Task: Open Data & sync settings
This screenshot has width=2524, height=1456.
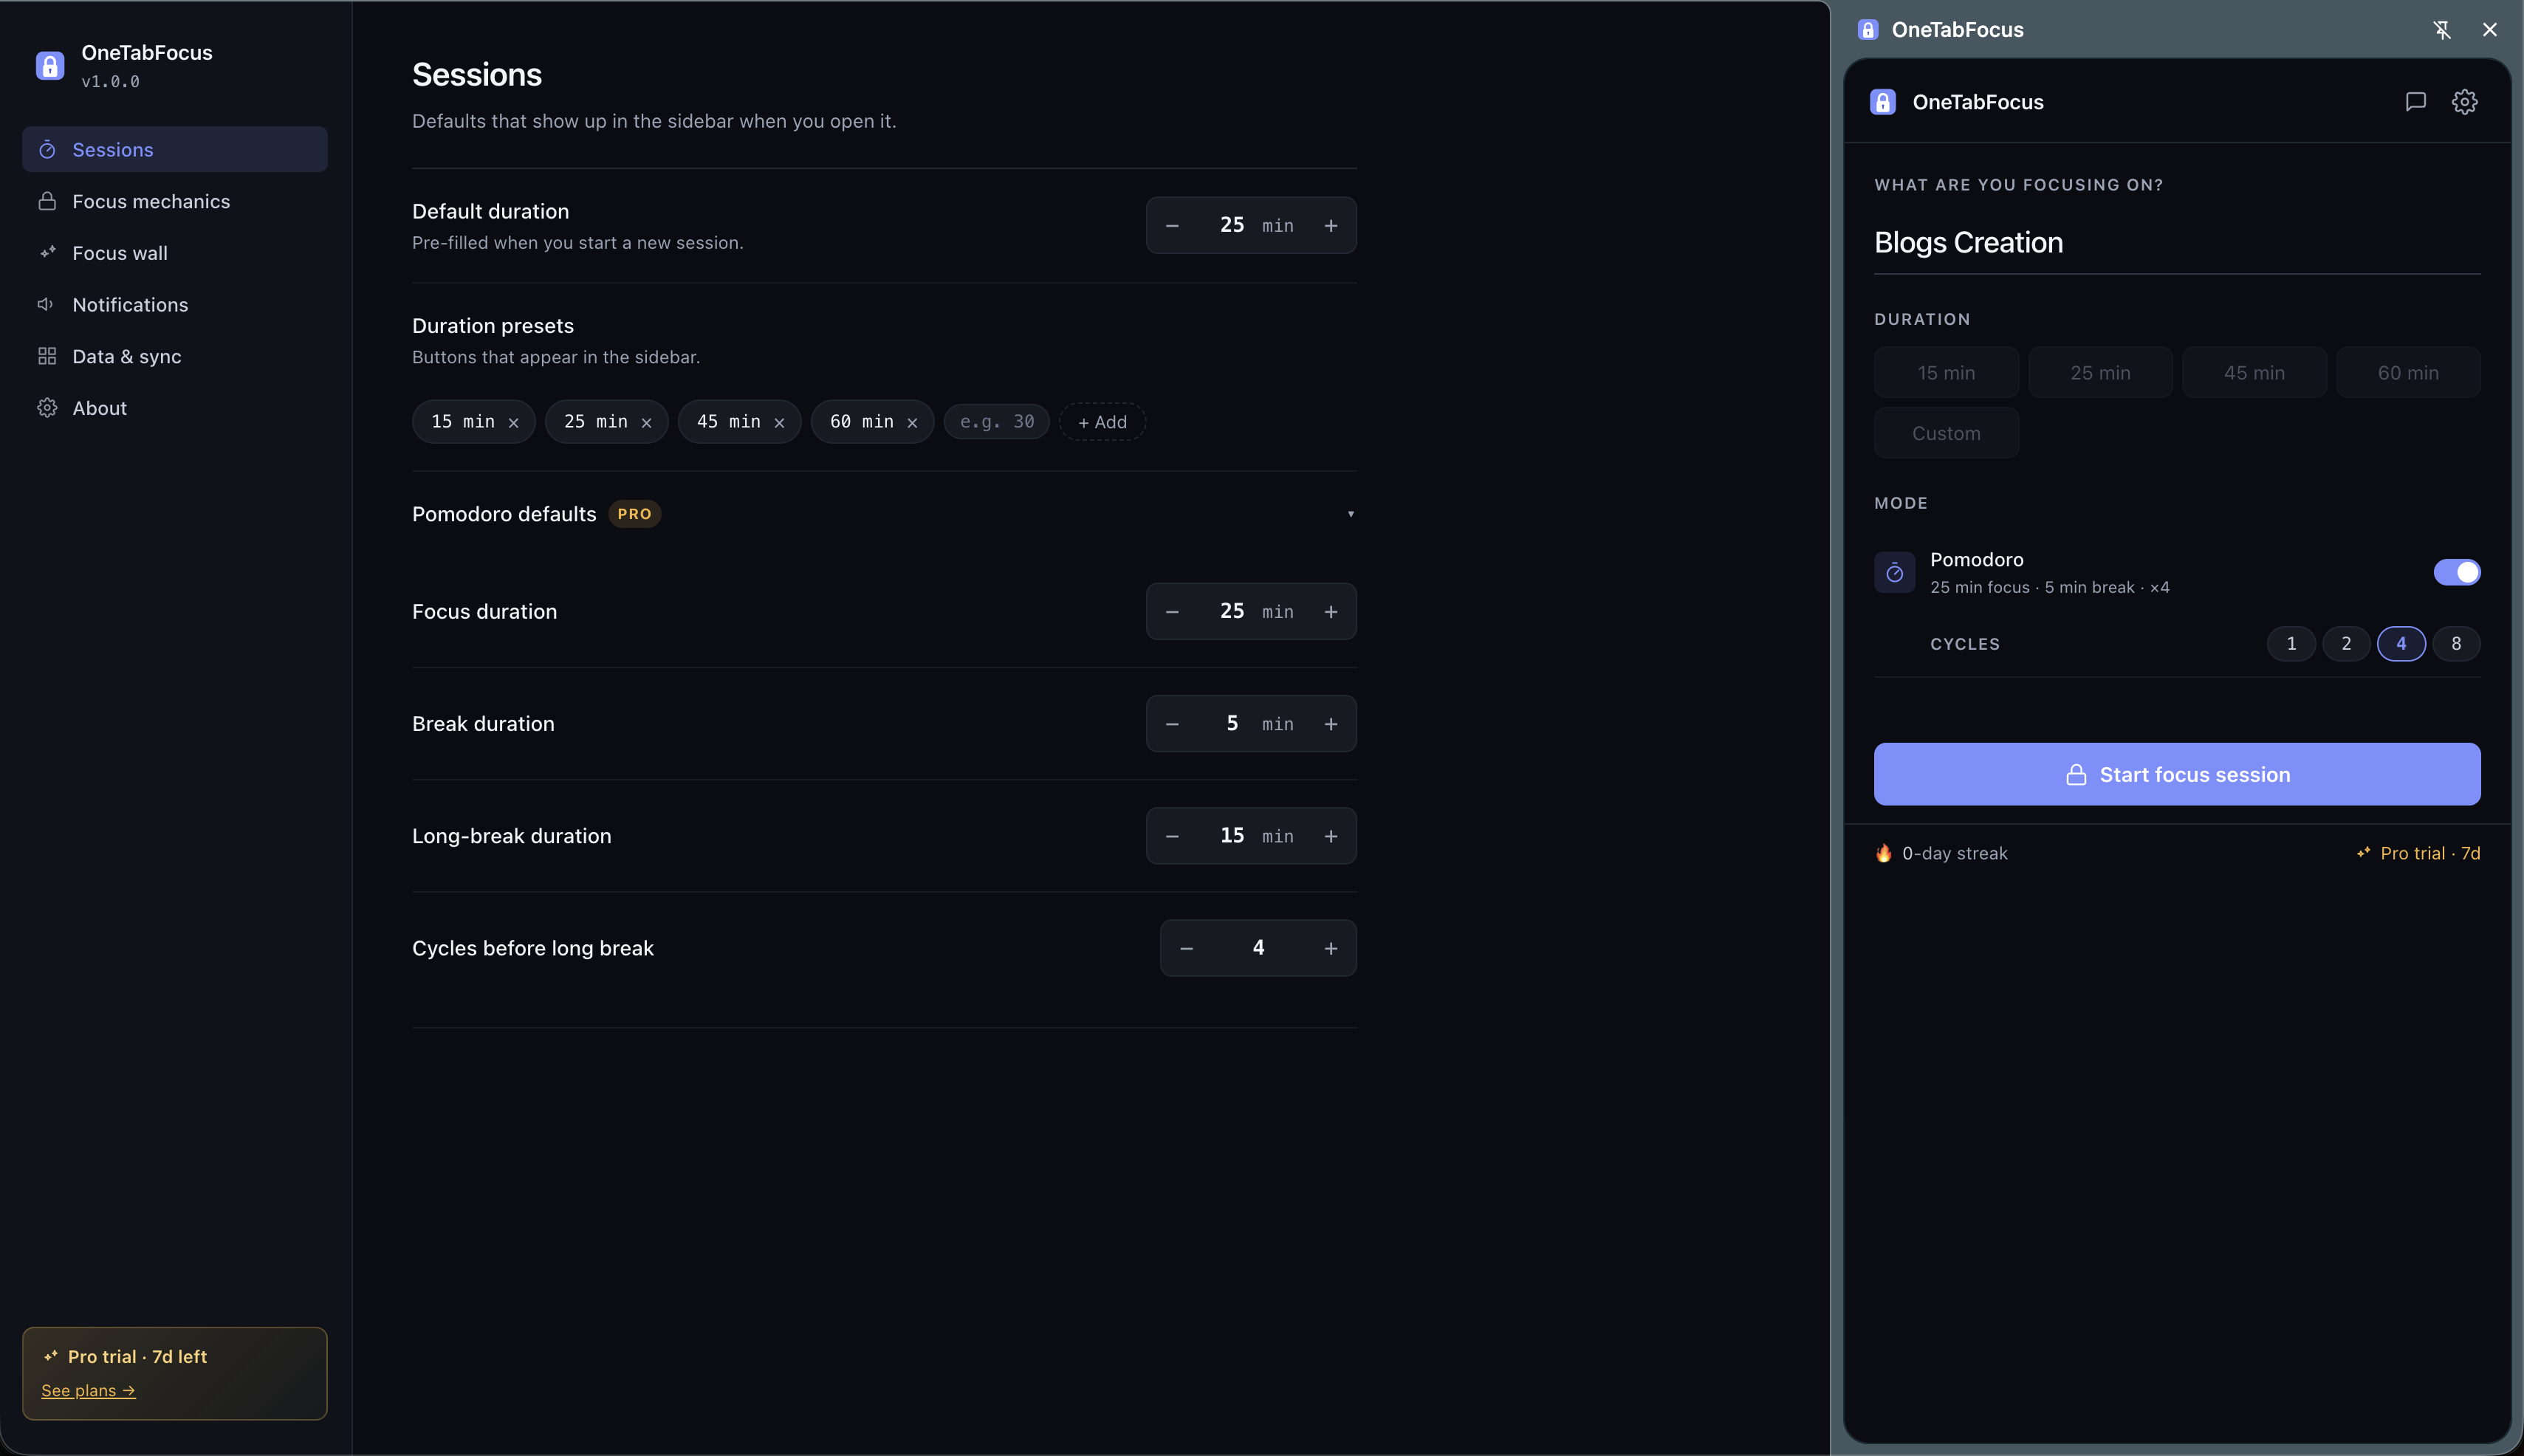Action: [175, 356]
